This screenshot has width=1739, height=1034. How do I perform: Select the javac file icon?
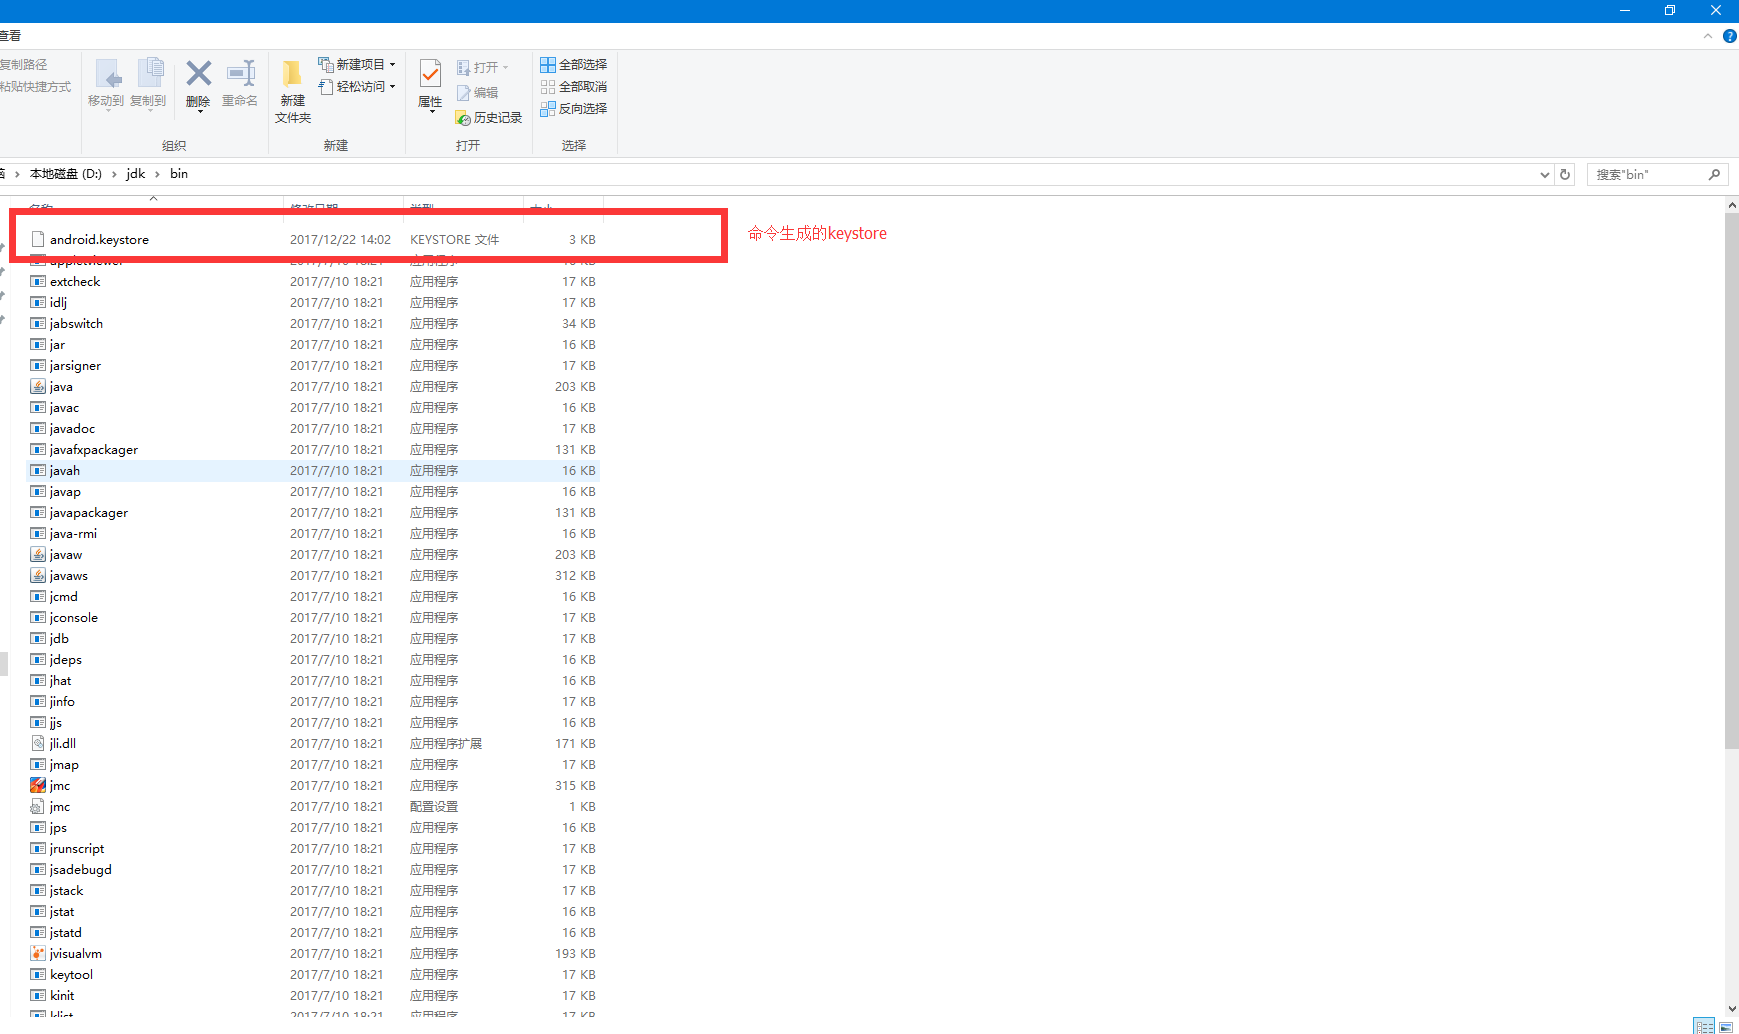(x=38, y=408)
